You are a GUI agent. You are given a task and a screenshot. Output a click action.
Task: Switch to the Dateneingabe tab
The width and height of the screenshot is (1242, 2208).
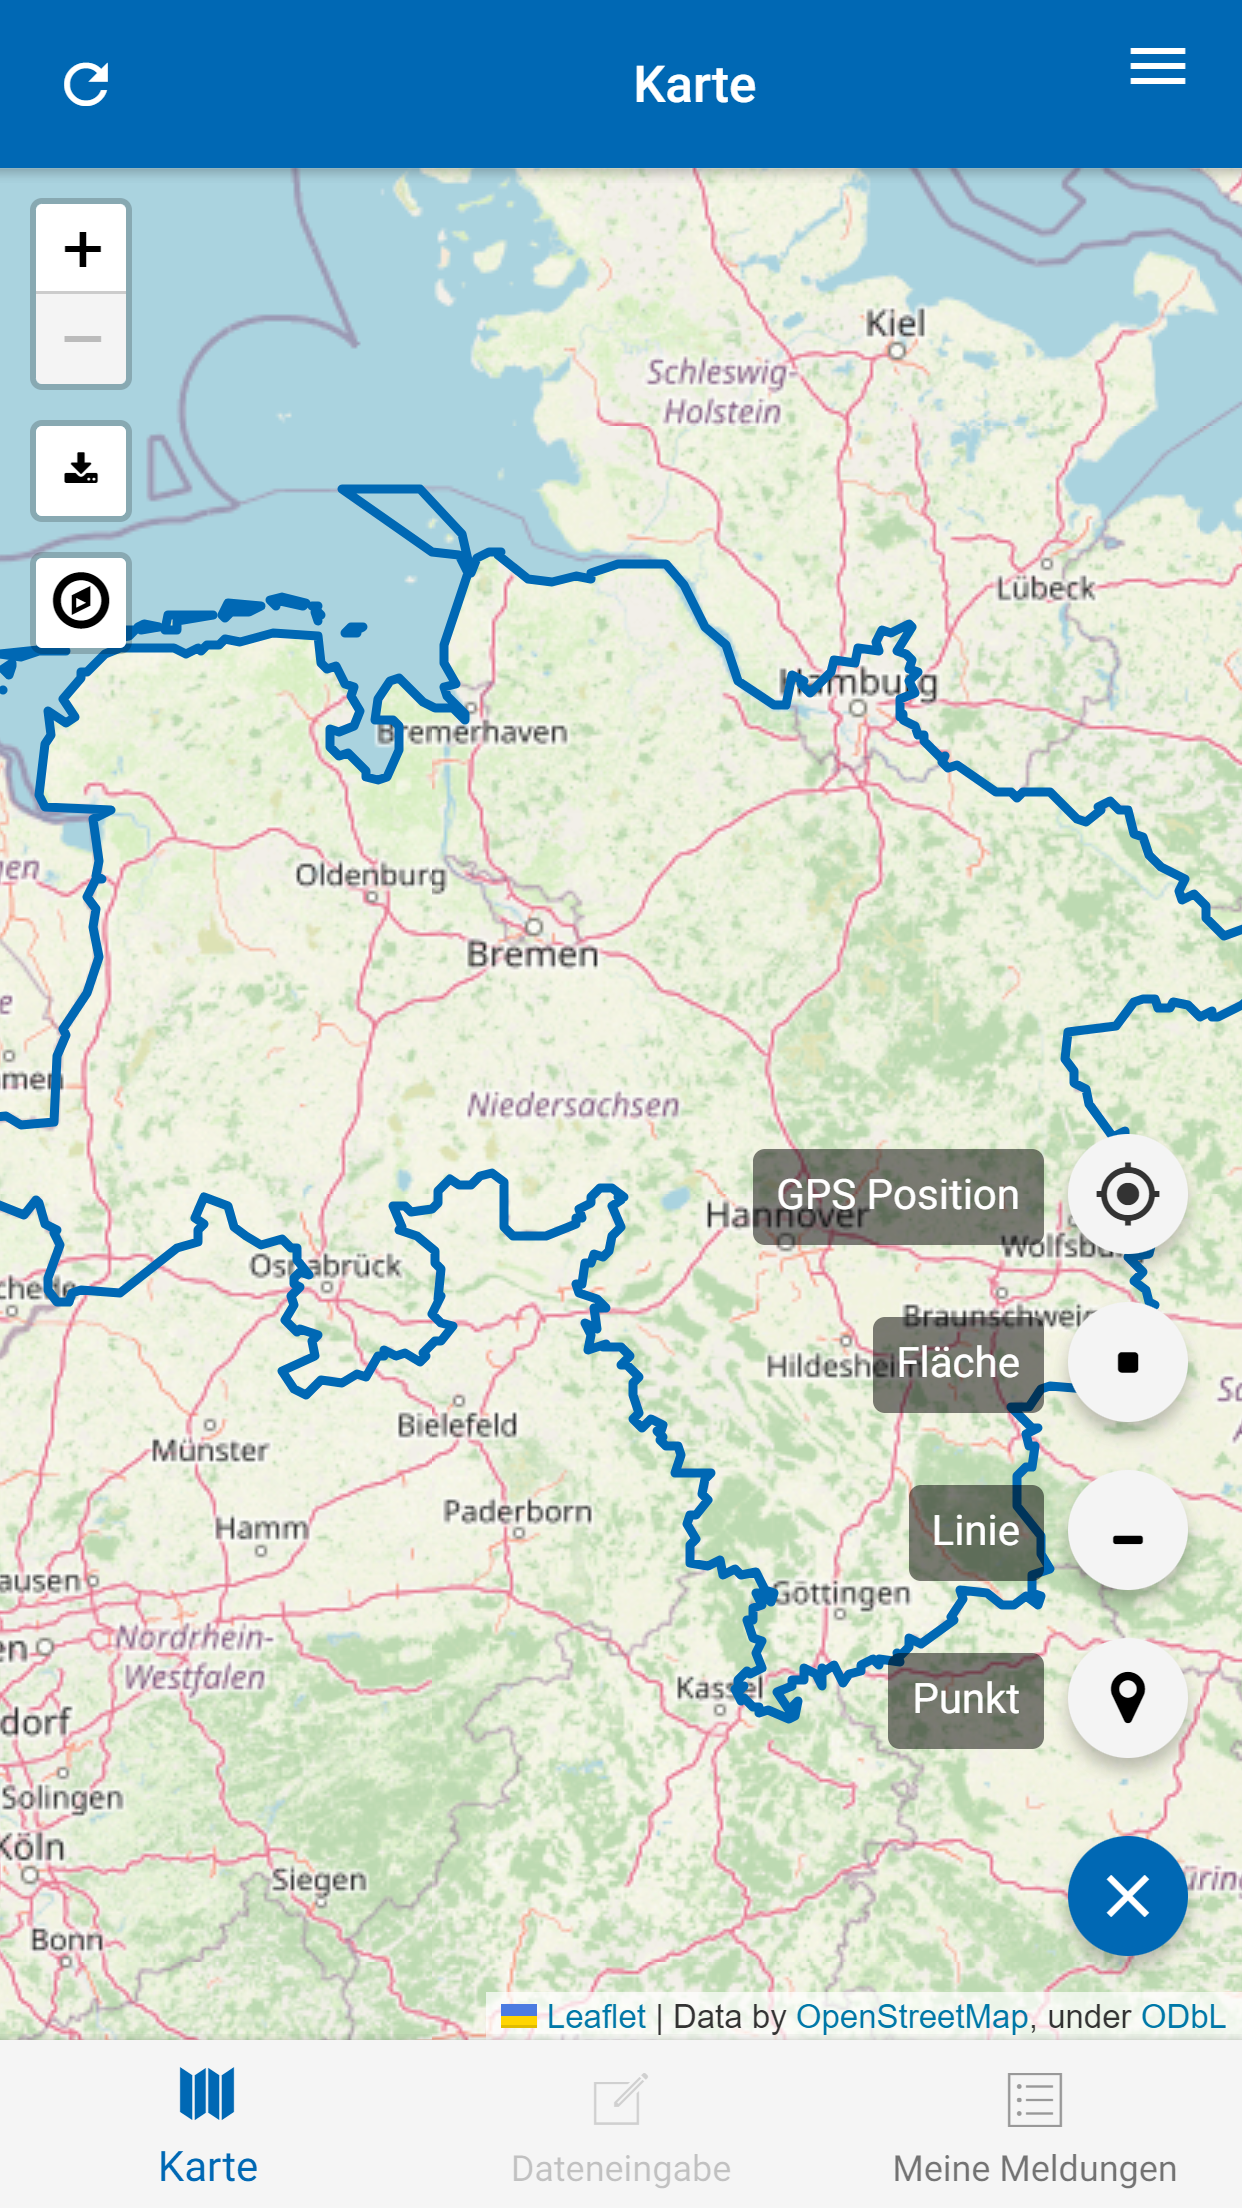[x=620, y=2126]
